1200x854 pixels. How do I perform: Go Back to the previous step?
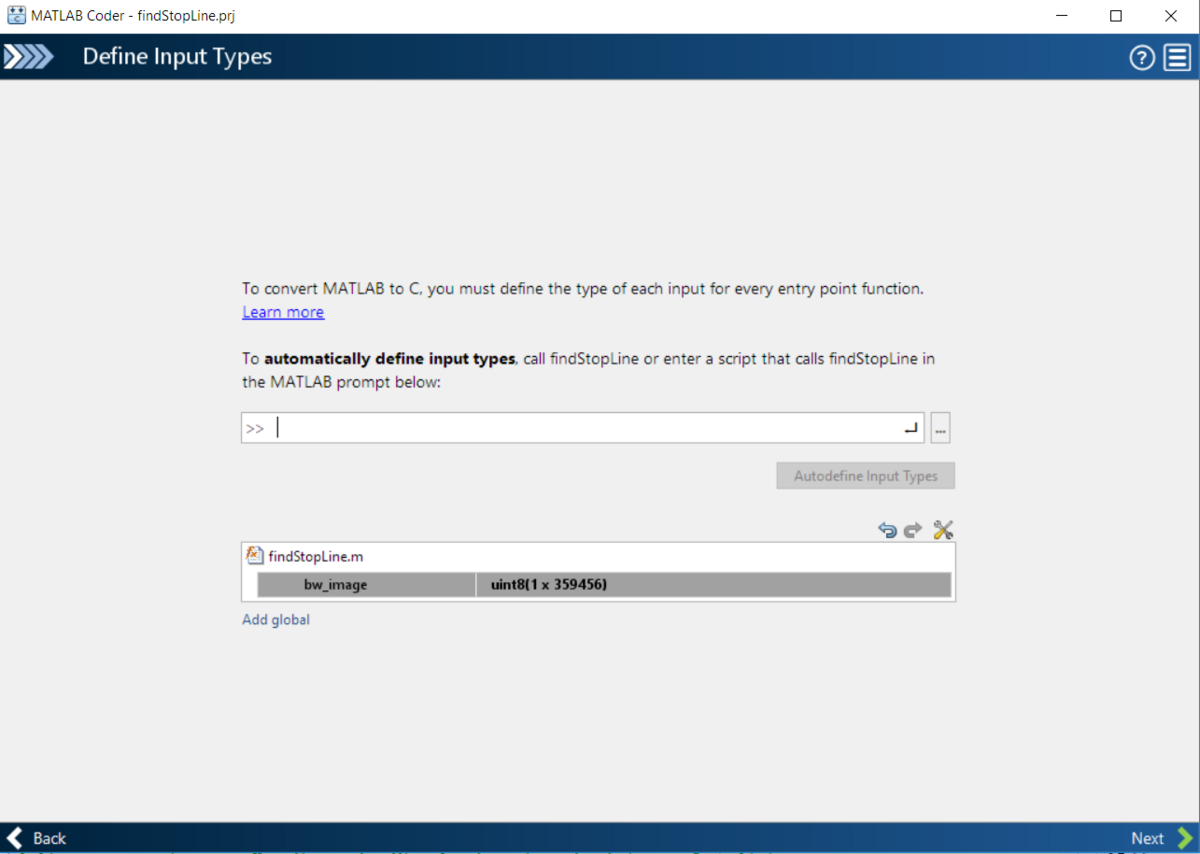pyautogui.click(x=37, y=838)
